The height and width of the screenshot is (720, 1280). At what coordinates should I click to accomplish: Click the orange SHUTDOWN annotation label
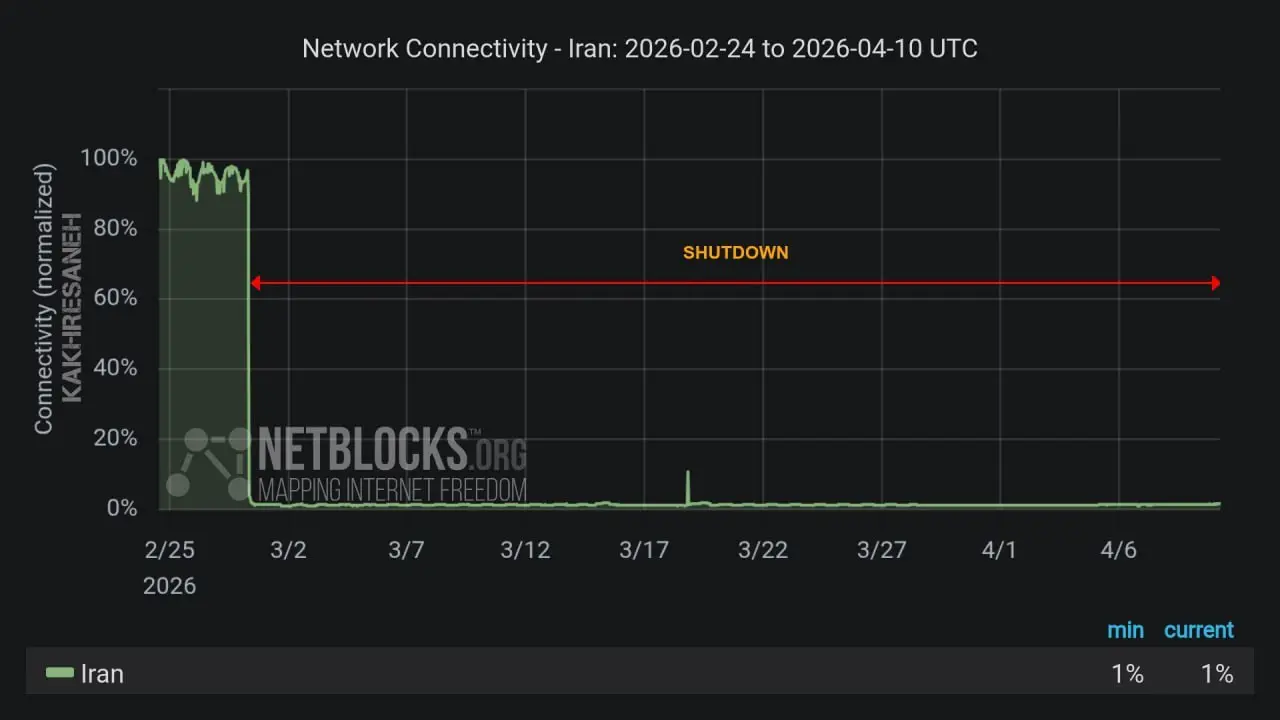pyautogui.click(x=735, y=253)
